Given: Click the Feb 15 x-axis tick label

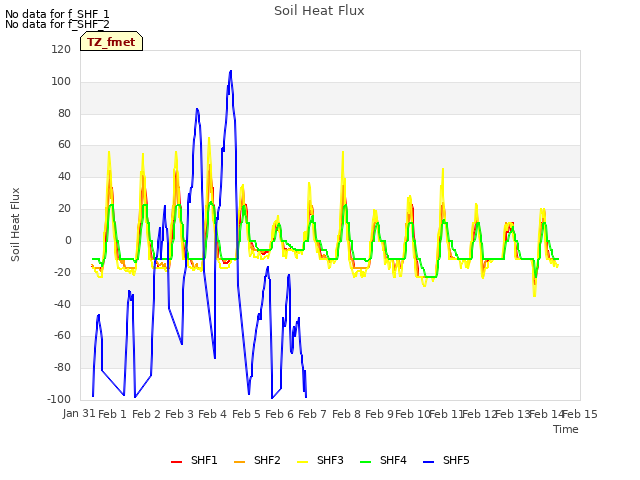Looking at the screenshot, I should [580, 414].
